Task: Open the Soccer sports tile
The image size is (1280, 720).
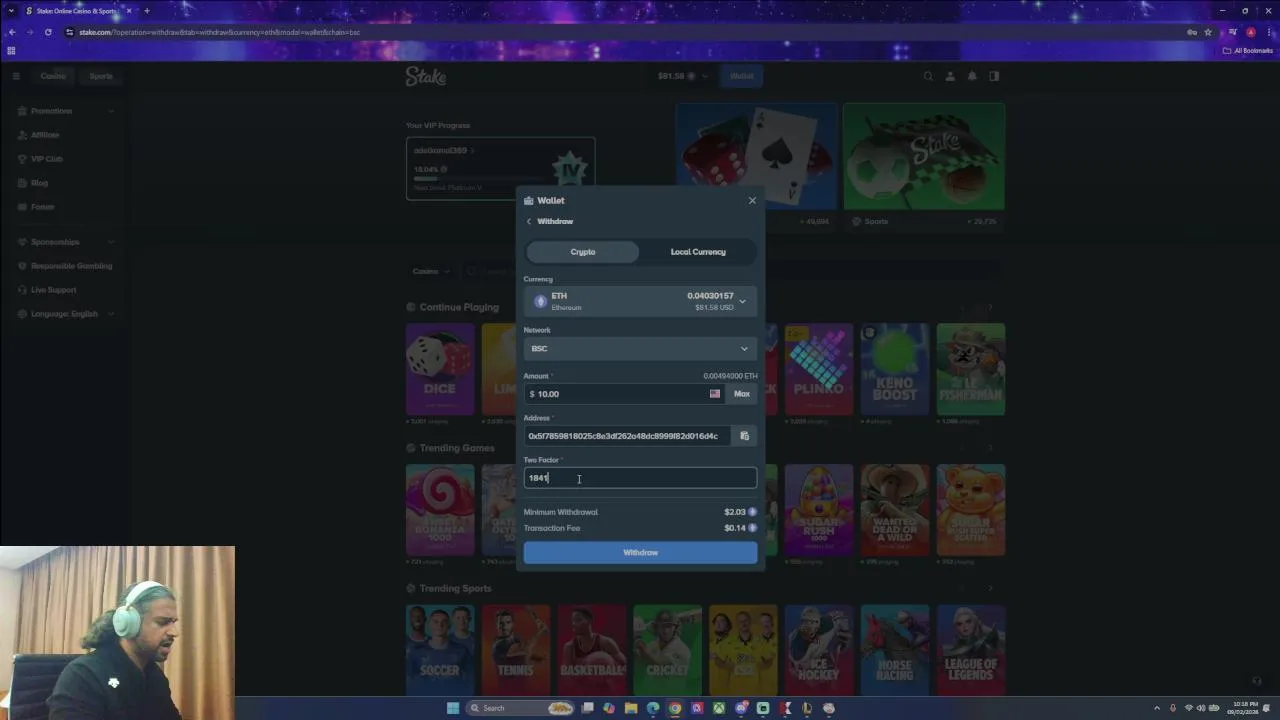Action: pos(440,650)
